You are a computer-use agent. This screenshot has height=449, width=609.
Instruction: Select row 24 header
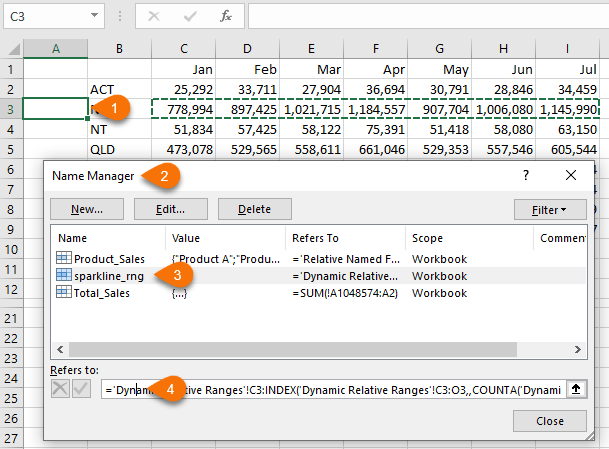click(x=11, y=378)
